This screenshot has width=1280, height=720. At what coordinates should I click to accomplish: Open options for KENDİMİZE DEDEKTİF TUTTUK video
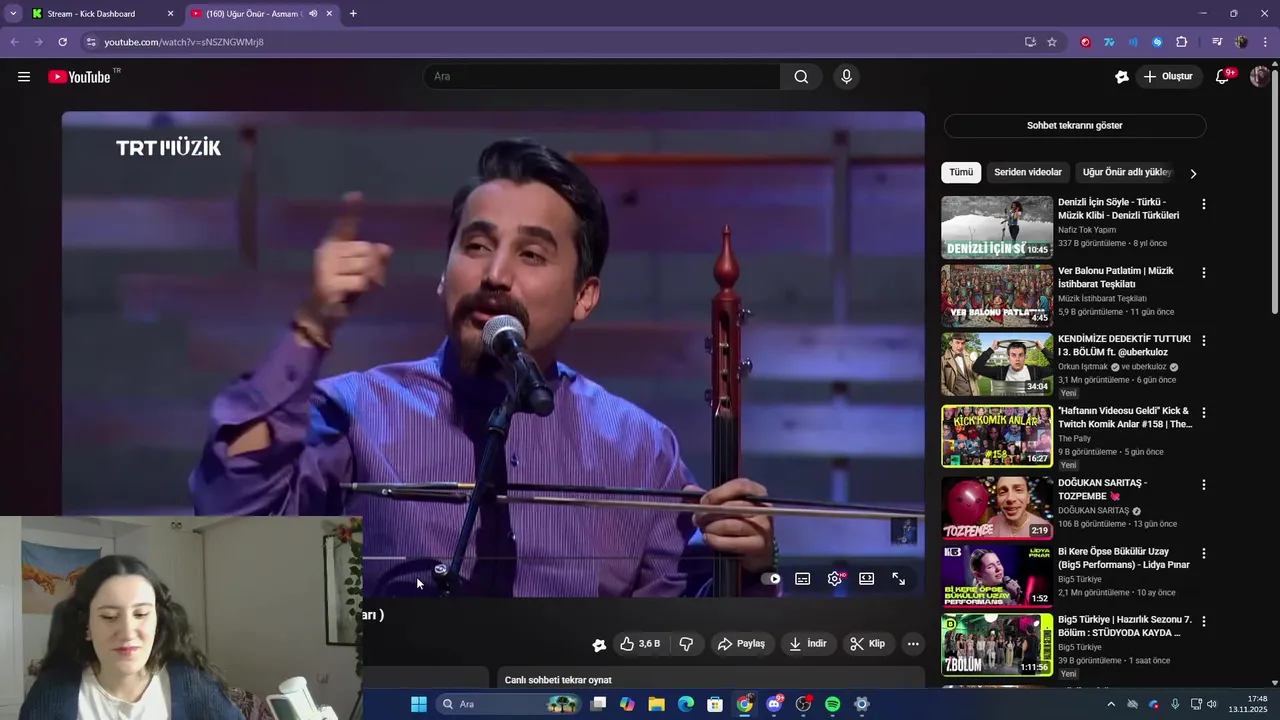click(1204, 340)
